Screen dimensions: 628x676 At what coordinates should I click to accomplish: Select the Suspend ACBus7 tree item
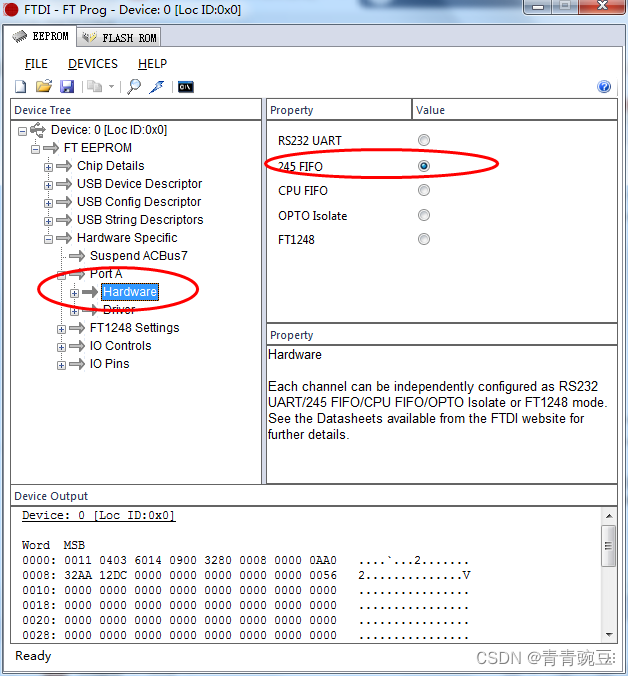click(x=139, y=256)
